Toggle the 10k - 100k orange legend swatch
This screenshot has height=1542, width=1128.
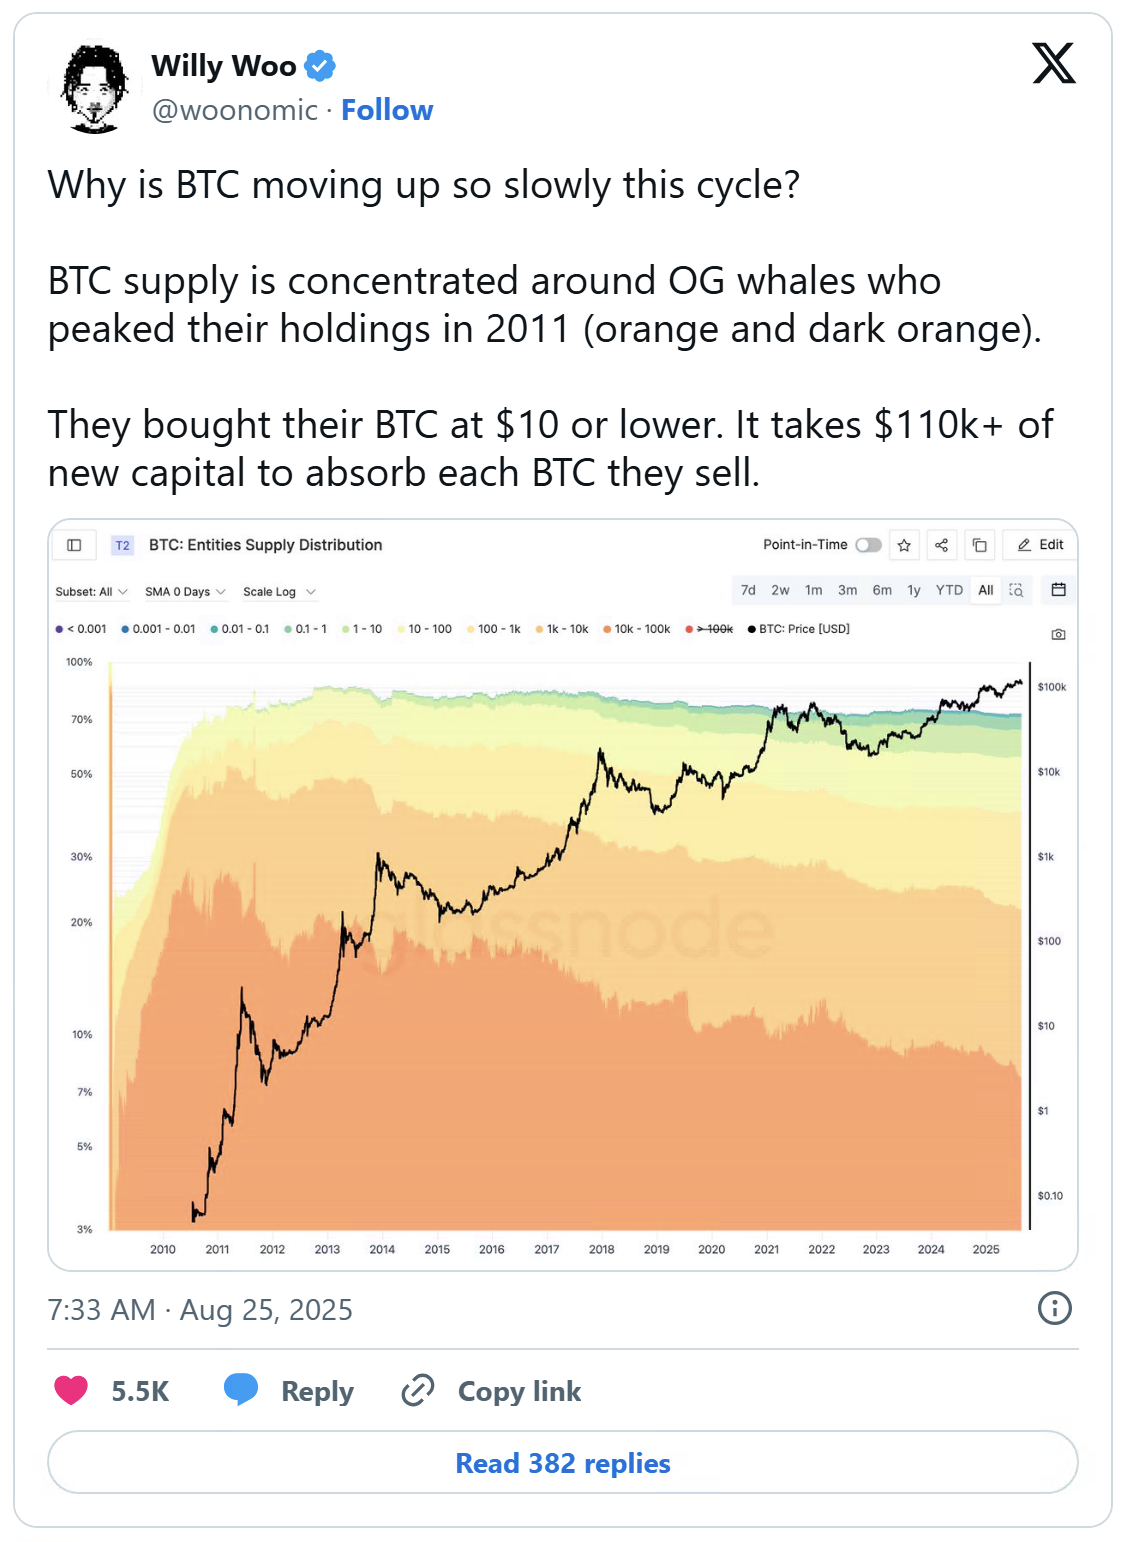(x=607, y=629)
